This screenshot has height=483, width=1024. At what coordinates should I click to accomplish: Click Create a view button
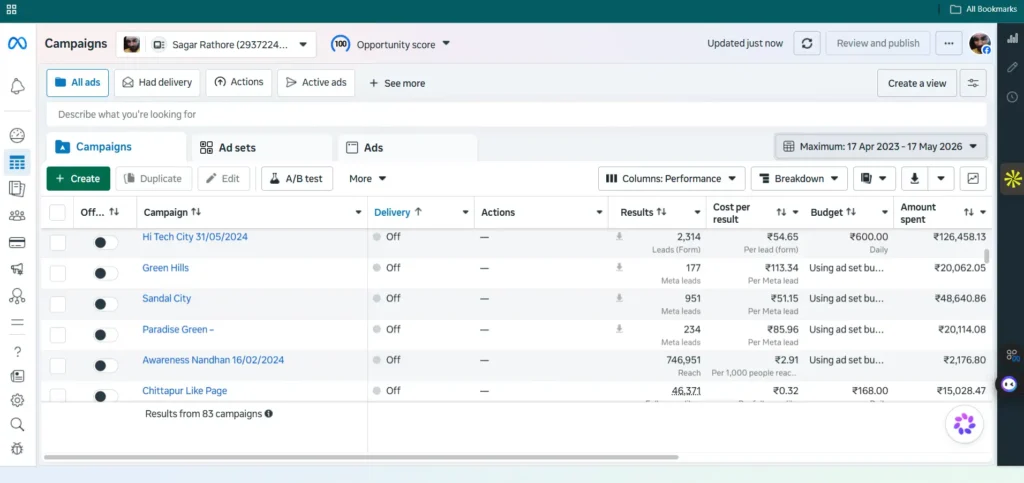point(917,83)
